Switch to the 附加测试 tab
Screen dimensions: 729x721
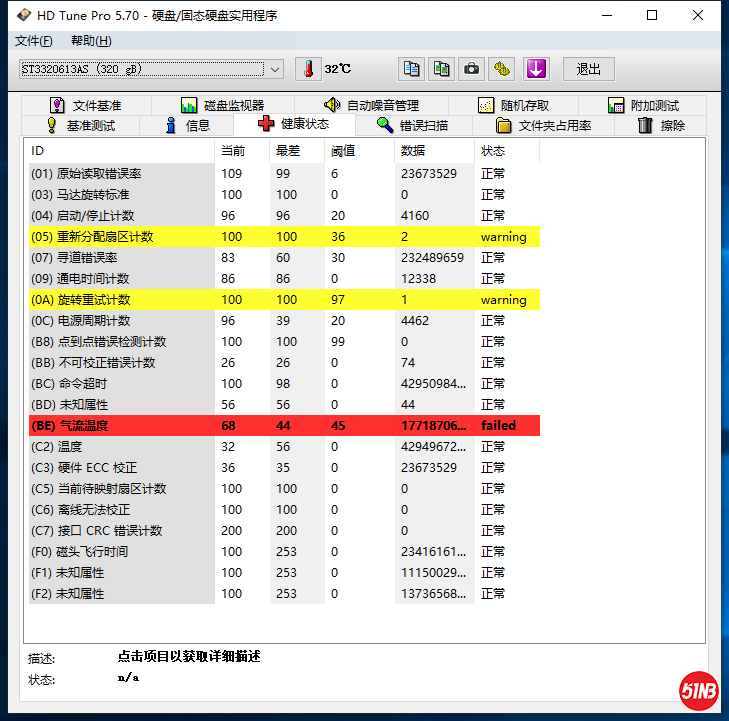[x=643, y=106]
